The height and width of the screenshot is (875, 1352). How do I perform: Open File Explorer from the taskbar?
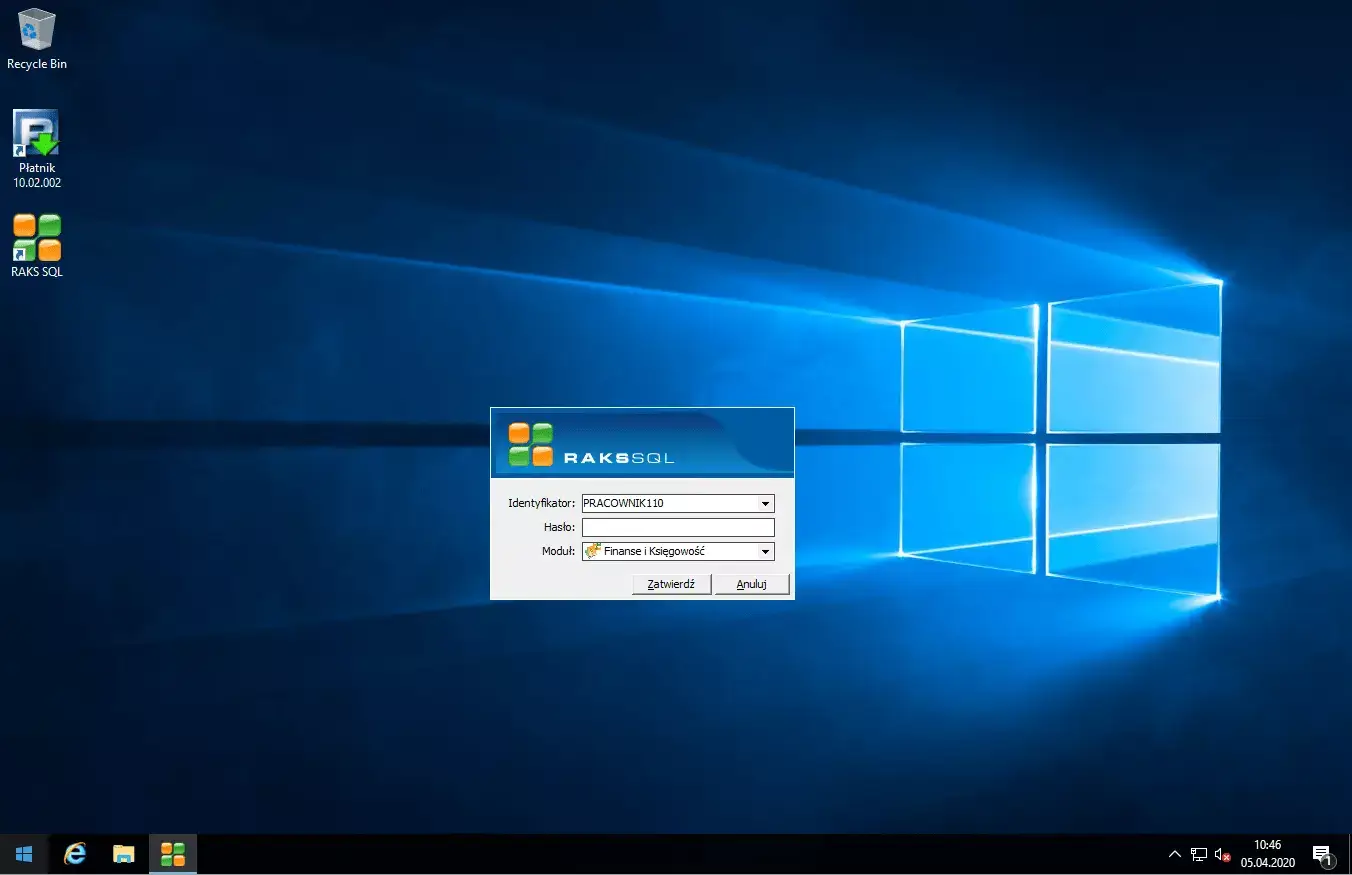point(124,854)
